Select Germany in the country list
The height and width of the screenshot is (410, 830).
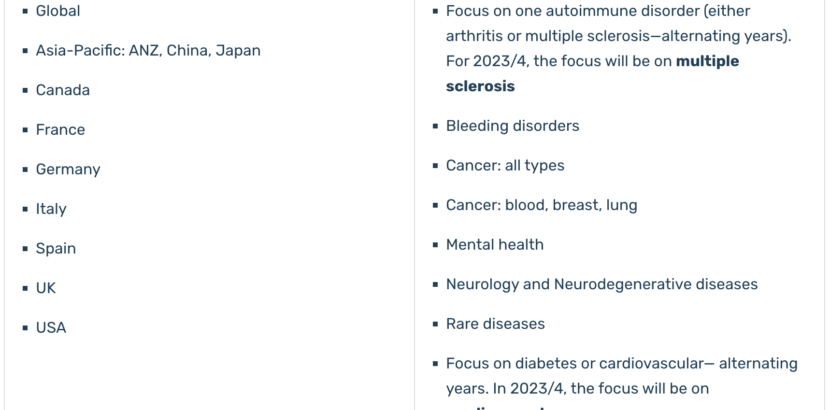[68, 170]
